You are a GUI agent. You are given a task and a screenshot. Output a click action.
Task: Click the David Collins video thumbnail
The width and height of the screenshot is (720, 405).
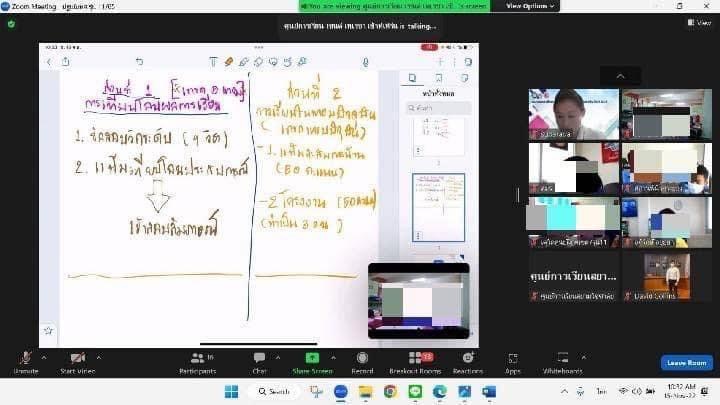(x=665, y=276)
